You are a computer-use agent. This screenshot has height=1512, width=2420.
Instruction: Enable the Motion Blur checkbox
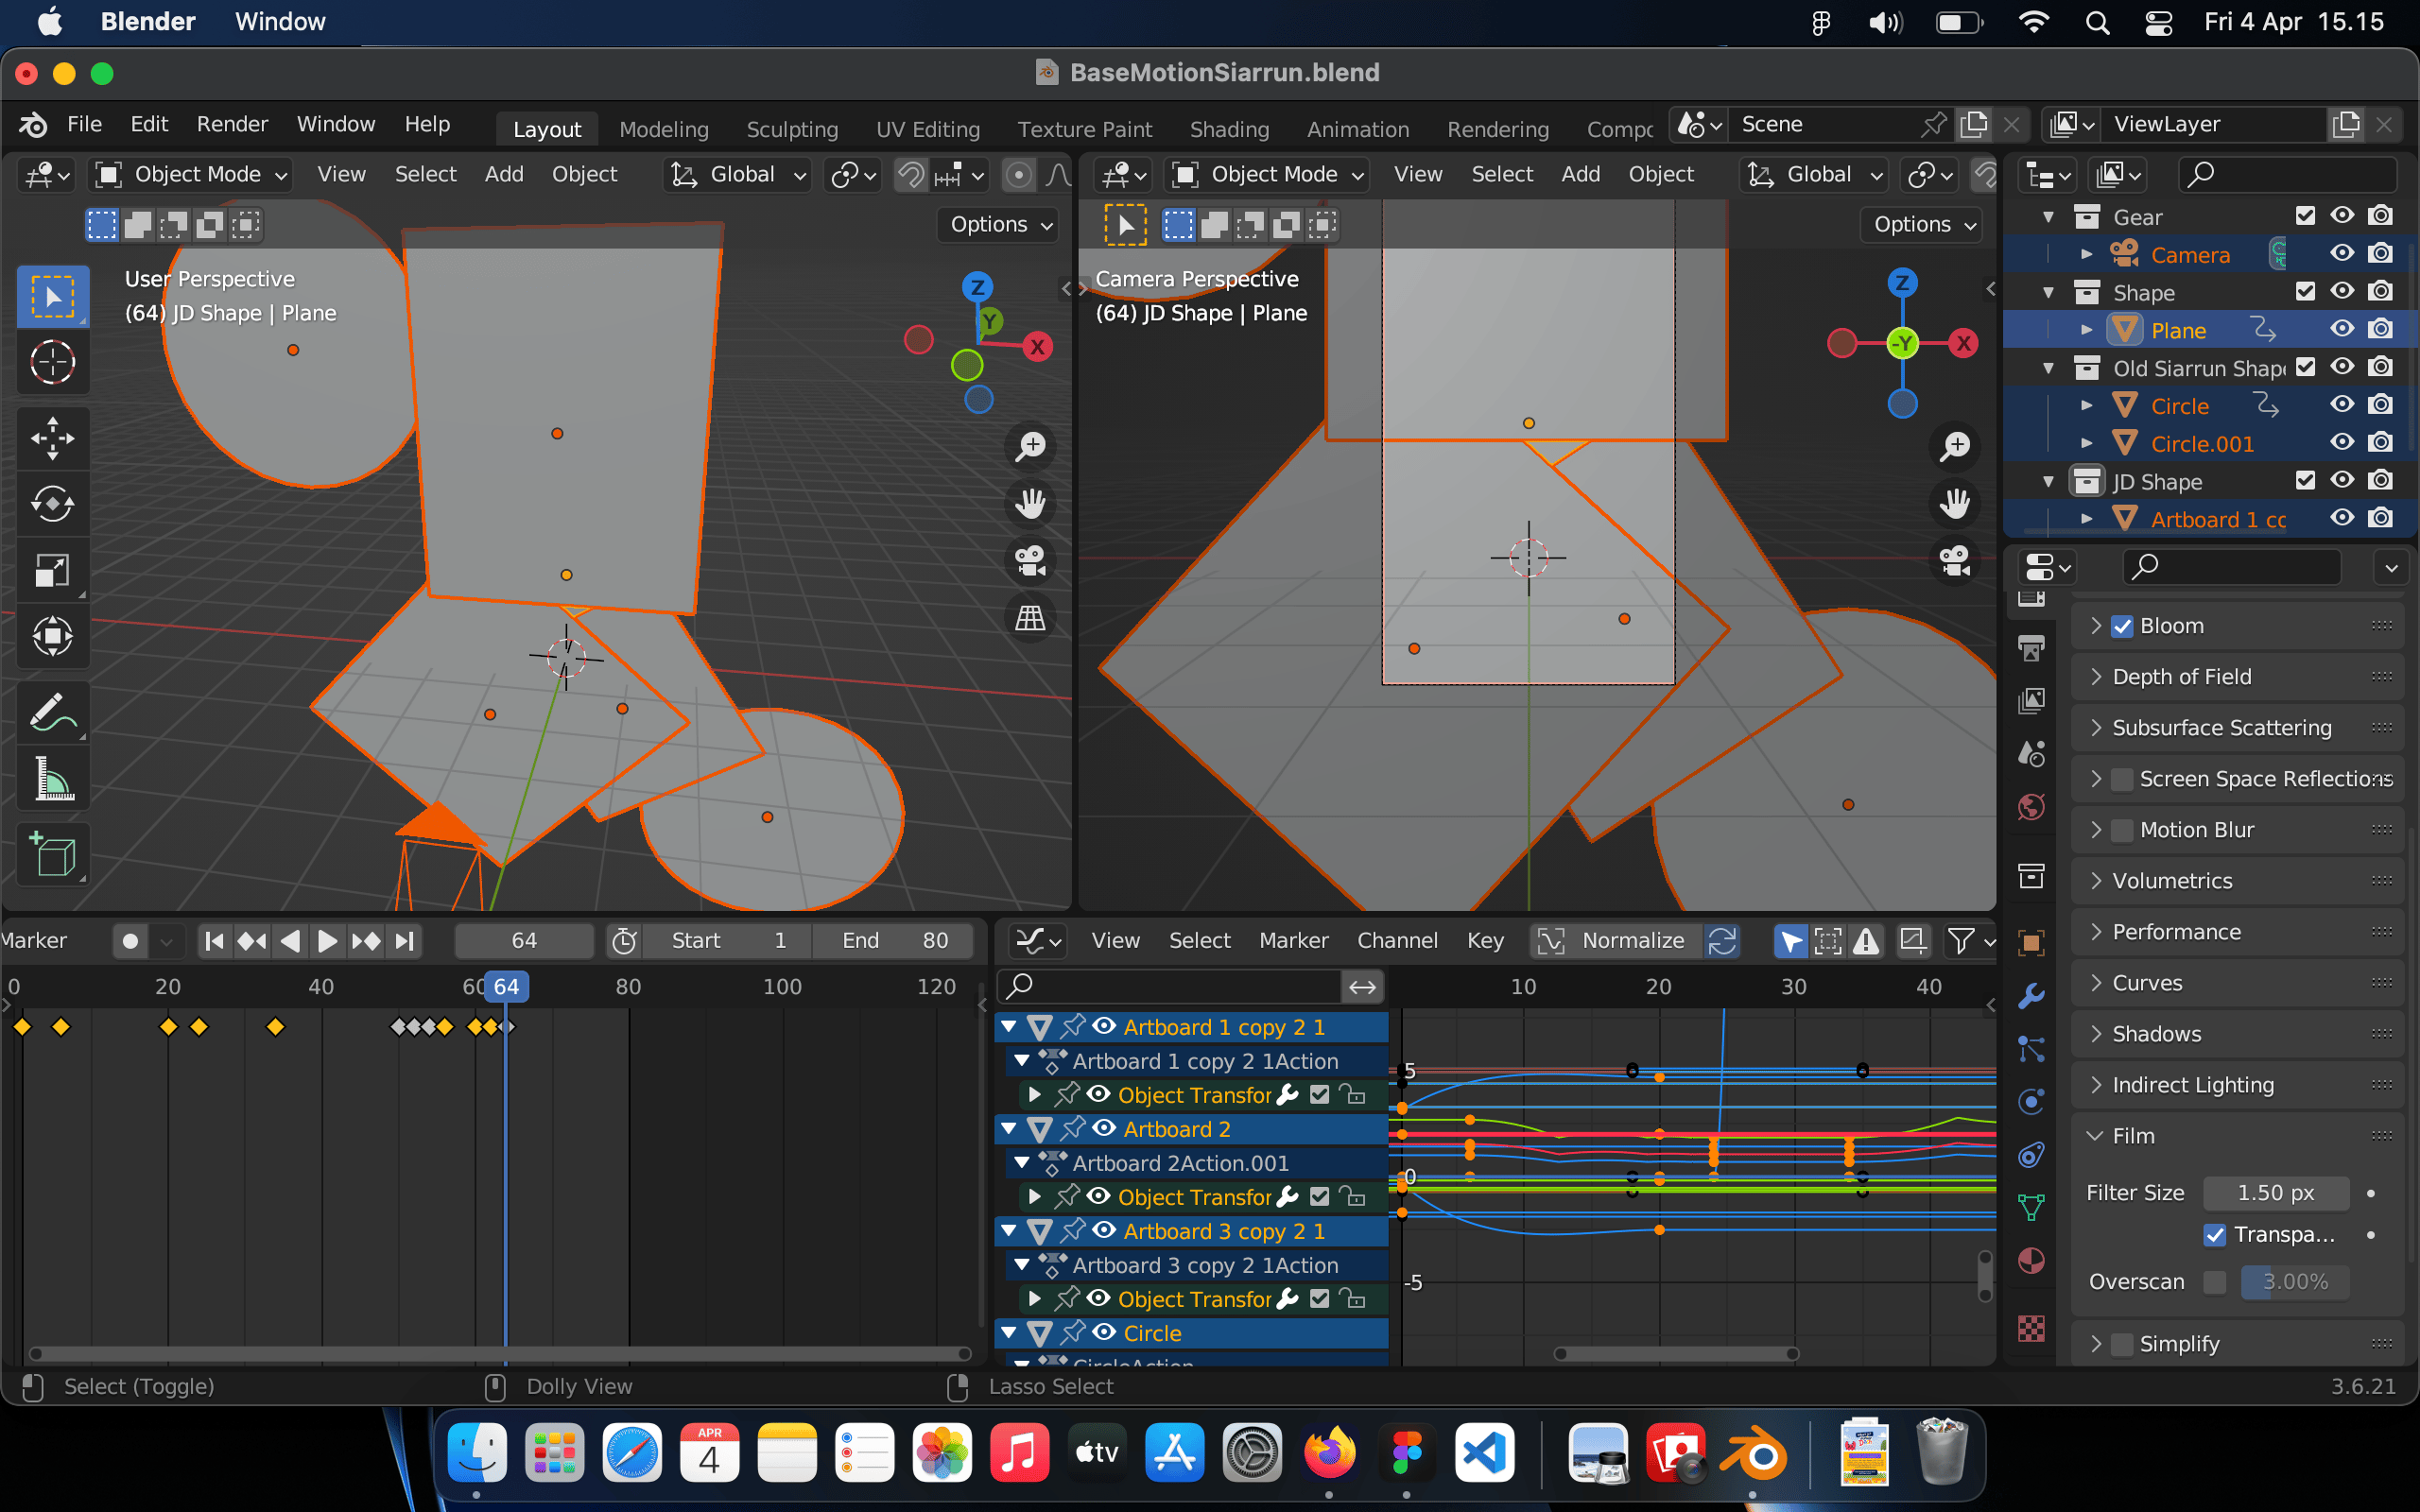coord(2122,831)
